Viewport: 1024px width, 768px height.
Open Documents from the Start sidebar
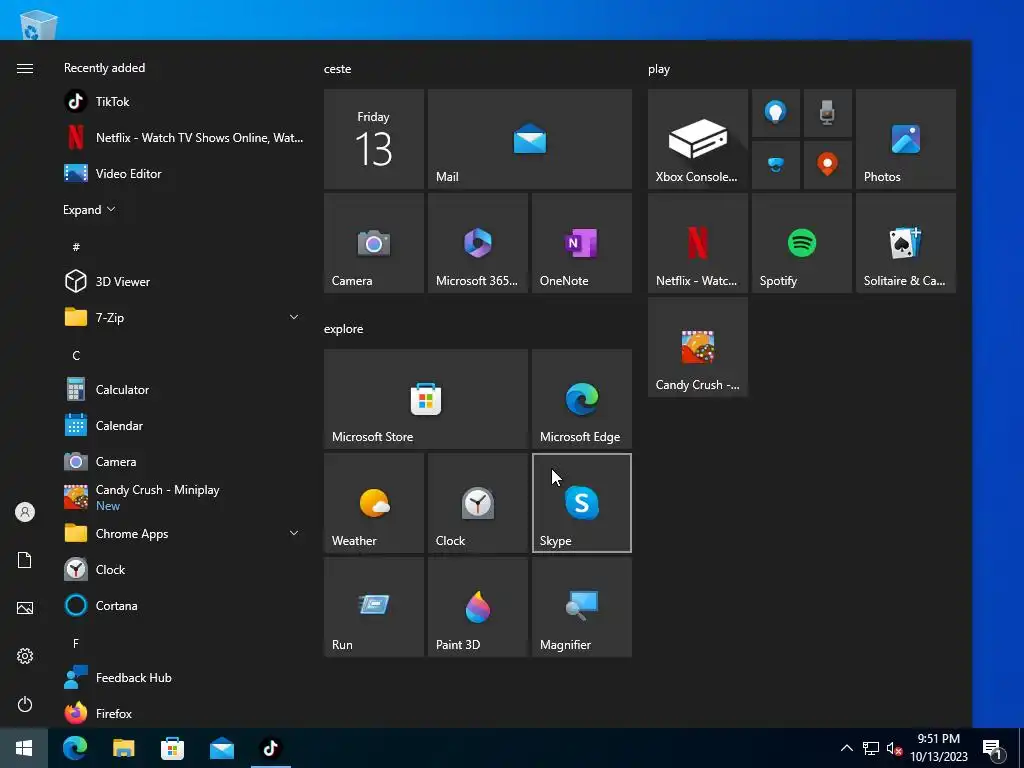coord(25,560)
